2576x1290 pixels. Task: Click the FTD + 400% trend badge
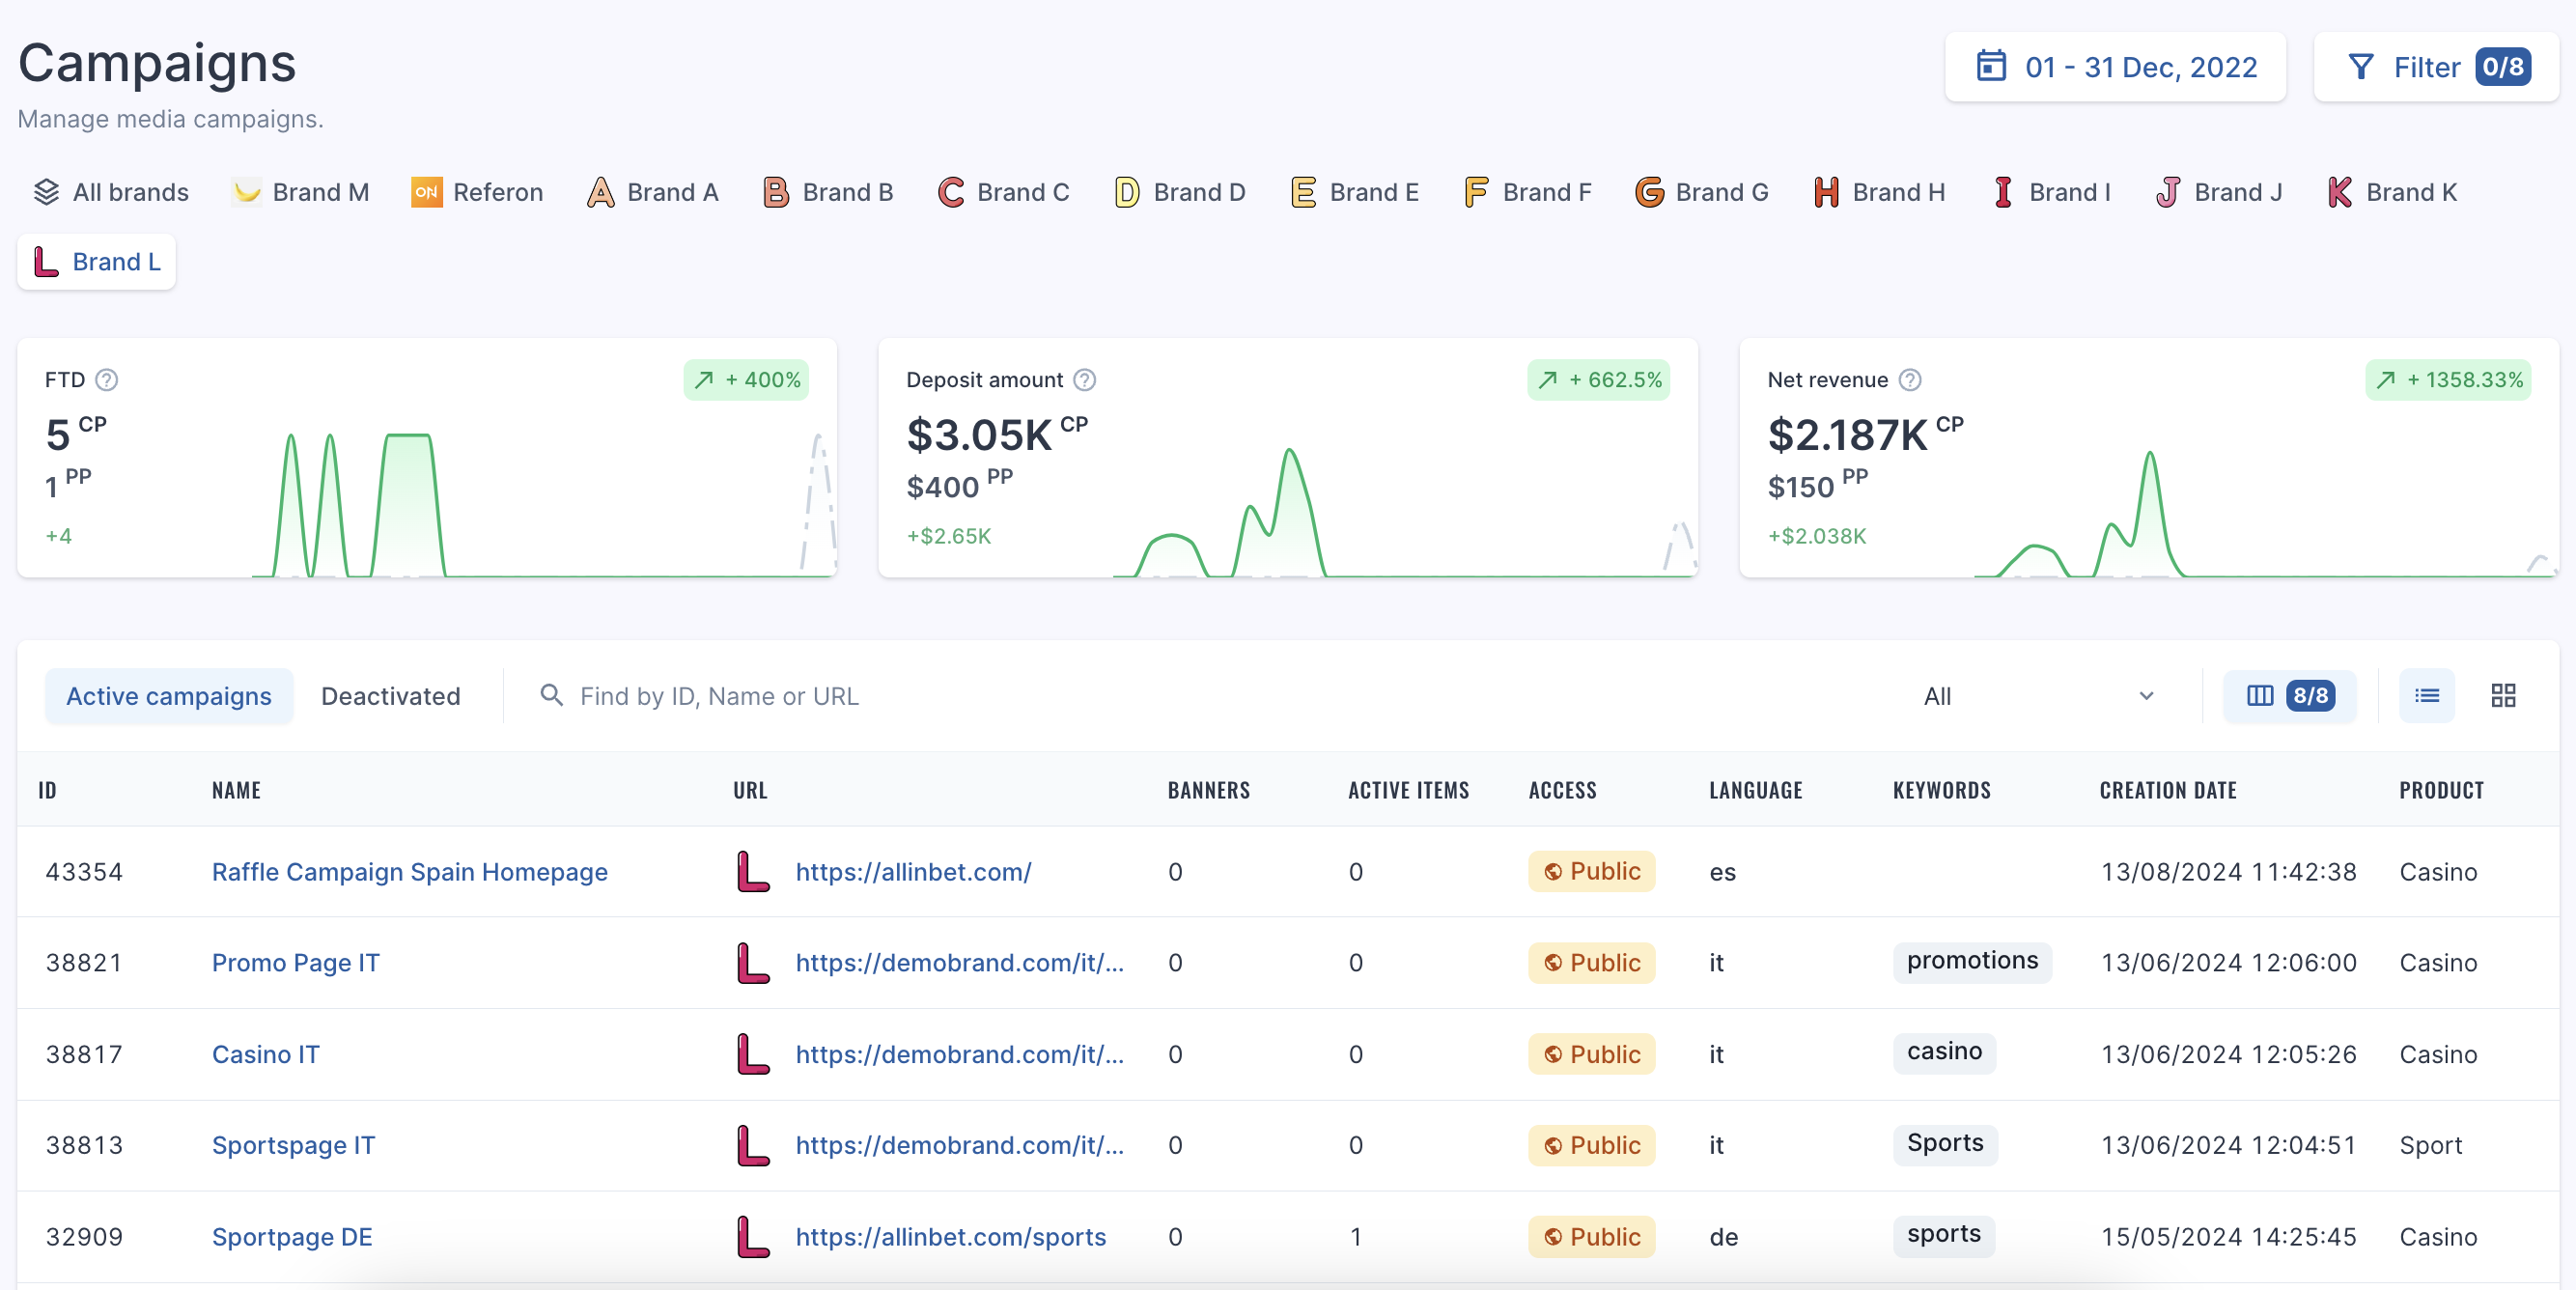(747, 380)
